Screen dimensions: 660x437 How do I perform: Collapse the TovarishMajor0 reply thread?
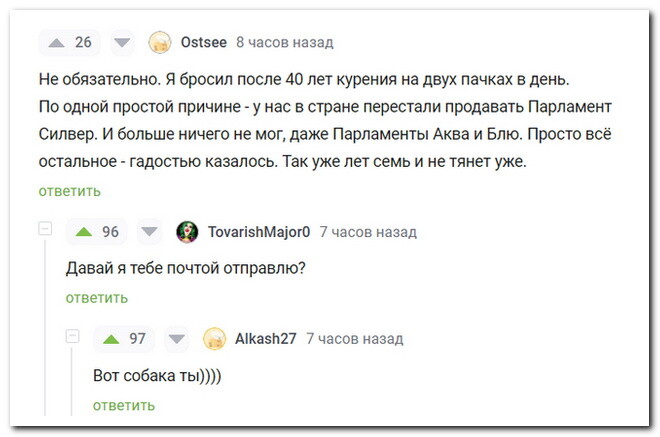click(45, 231)
